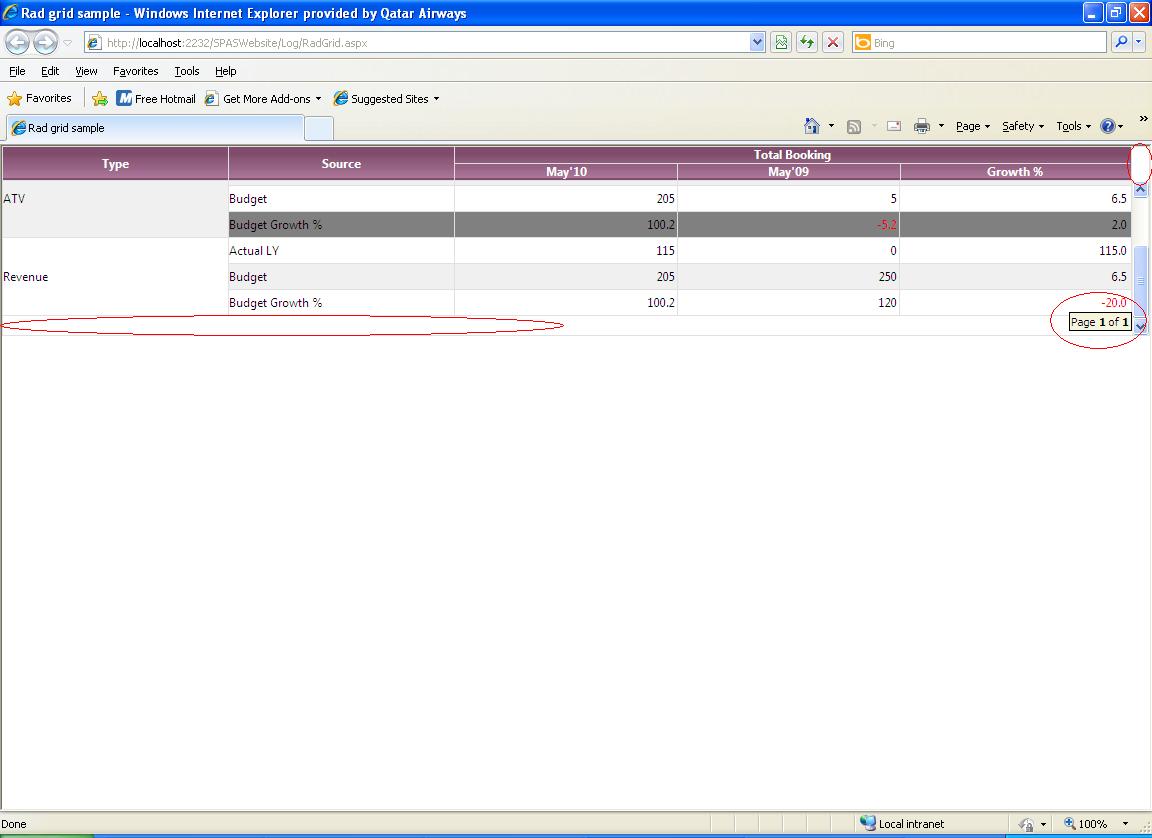Screen dimensions: 1152x838
Task: Click the address bar URL field
Action: 419,43
